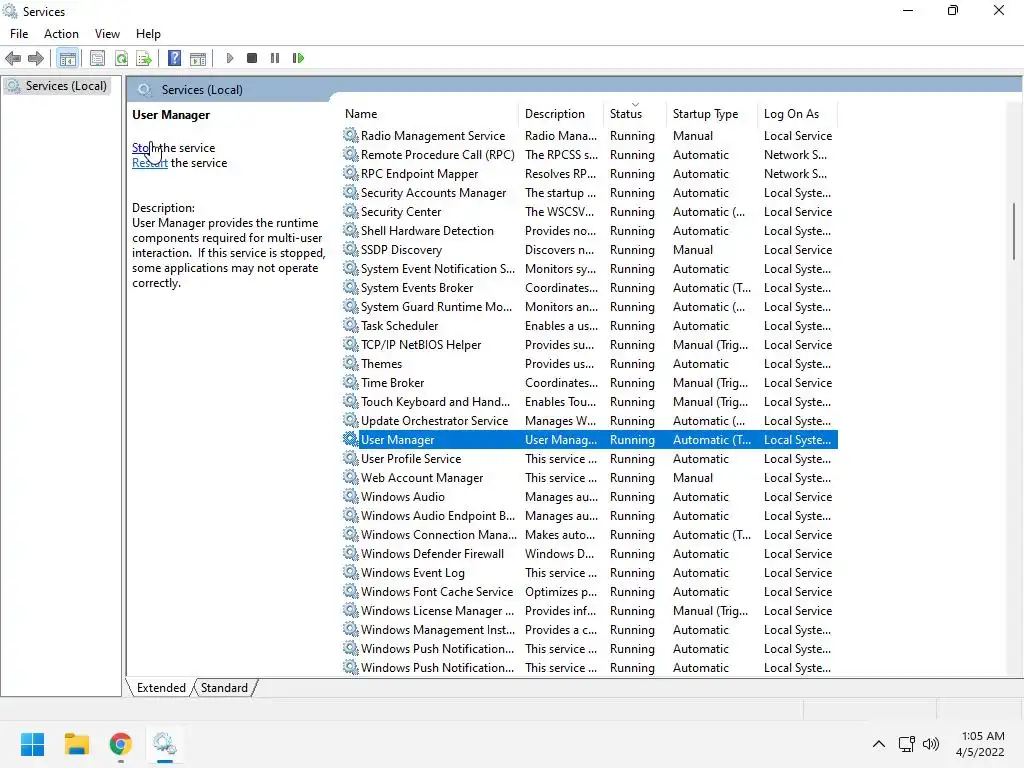The image size is (1024, 768).
Task: Sort by the Name column header
Action: (x=431, y=114)
